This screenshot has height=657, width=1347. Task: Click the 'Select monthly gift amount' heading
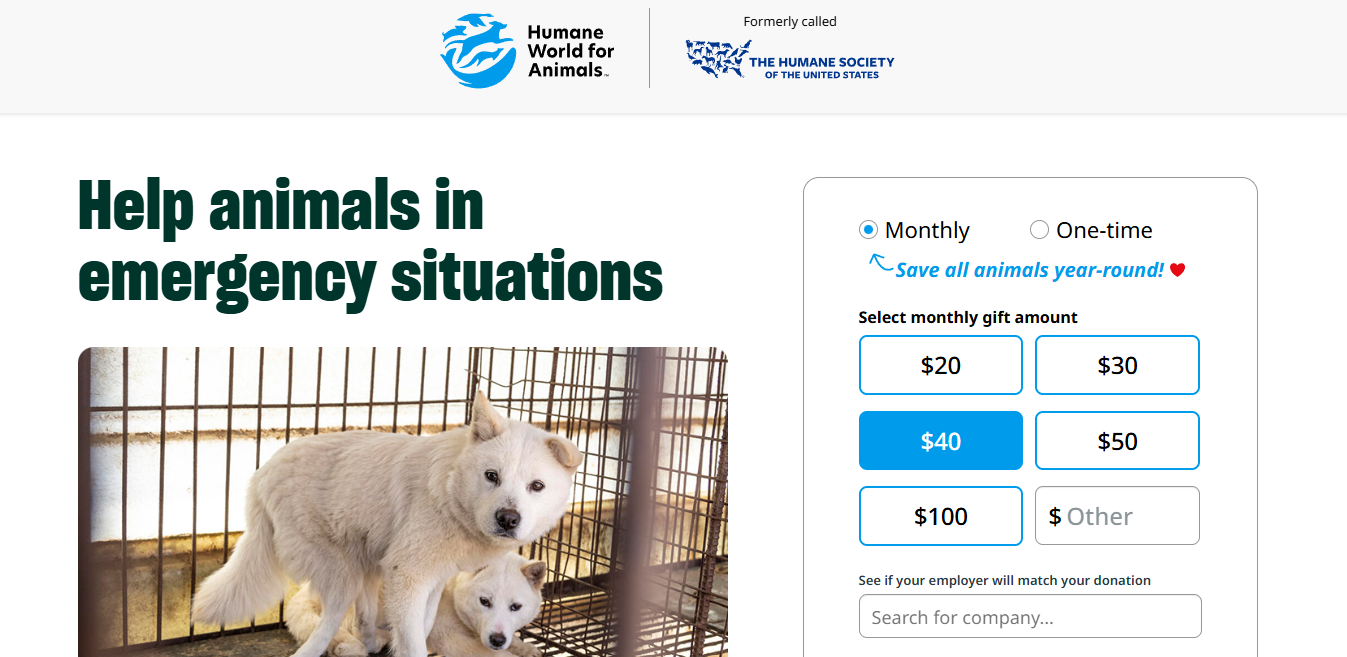click(x=967, y=317)
